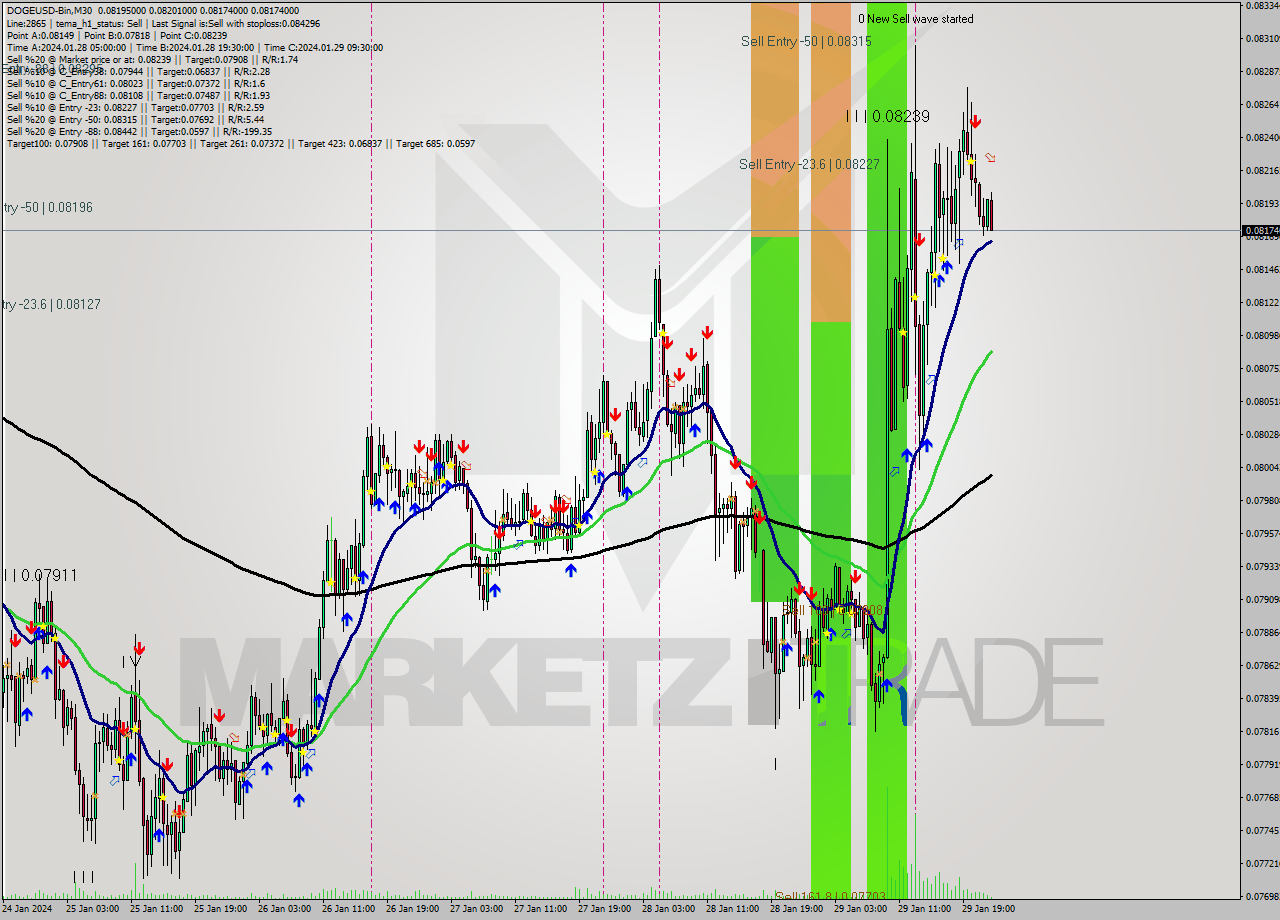Click the '25 Jan 19:00' time axis label
Screen dimensions: 1280x920
click(x=220, y=909)
